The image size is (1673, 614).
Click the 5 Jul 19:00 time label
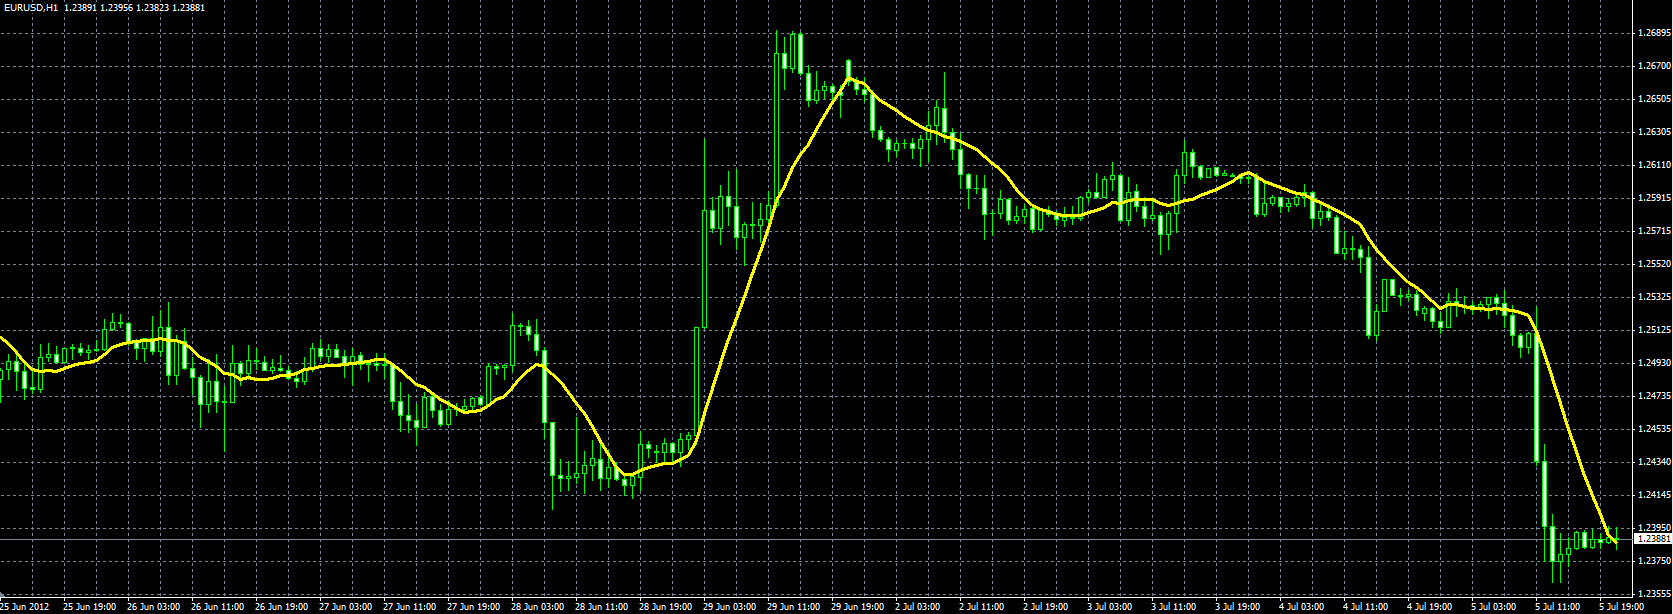click(1623, 606)
